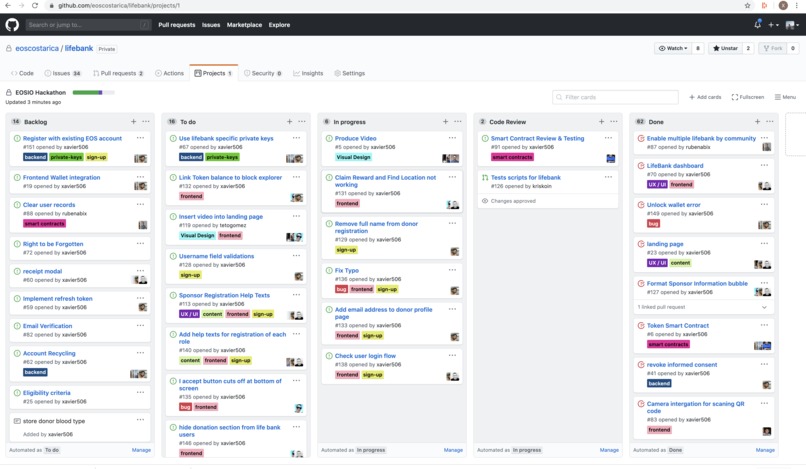Open the plus create-new menu in header
Image resolution: width=806 pixels, height=469 pixels.
[x=773, y=25]
